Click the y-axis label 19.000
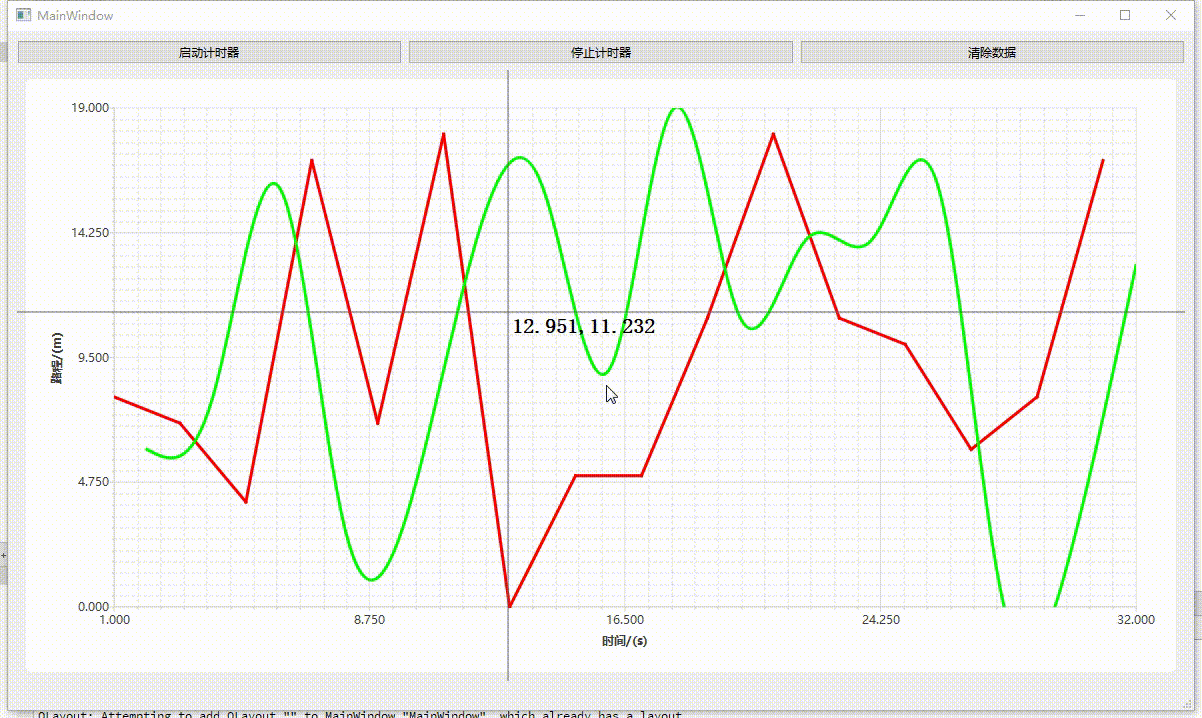The height and width of the screenshot is (718, 1202). pos(90,108)
